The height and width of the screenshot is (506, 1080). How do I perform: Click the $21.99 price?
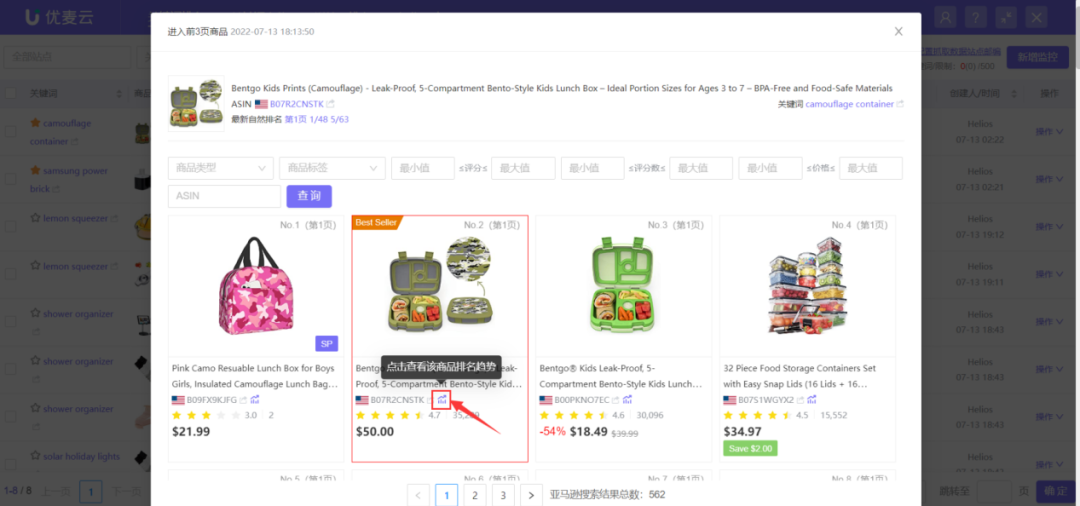pyautogui.click(x=191, y=432)
